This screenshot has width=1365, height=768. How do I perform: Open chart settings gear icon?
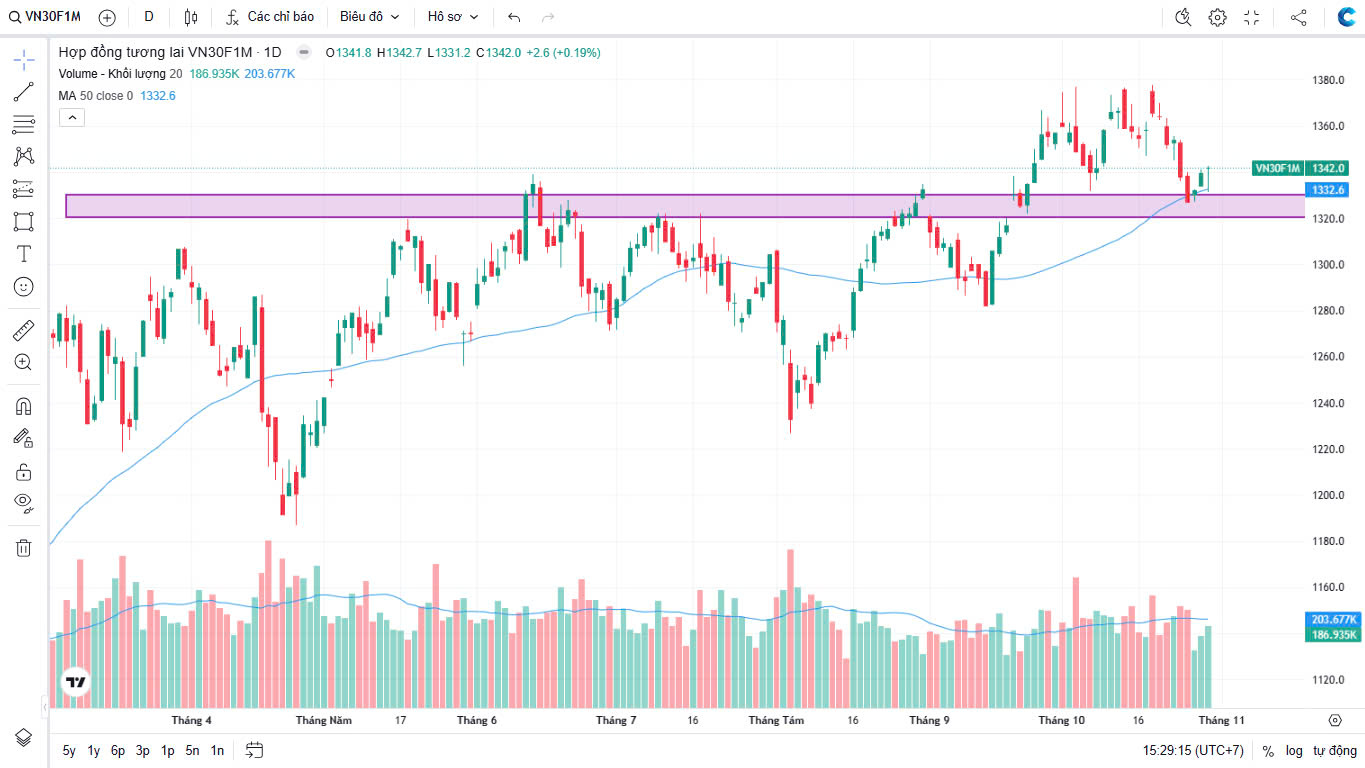(1217, 17)
